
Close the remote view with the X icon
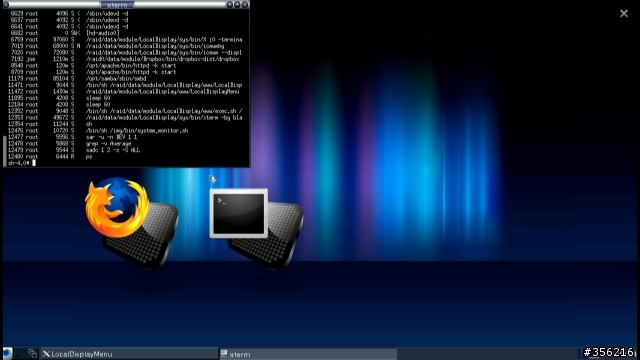click(624, 13)
